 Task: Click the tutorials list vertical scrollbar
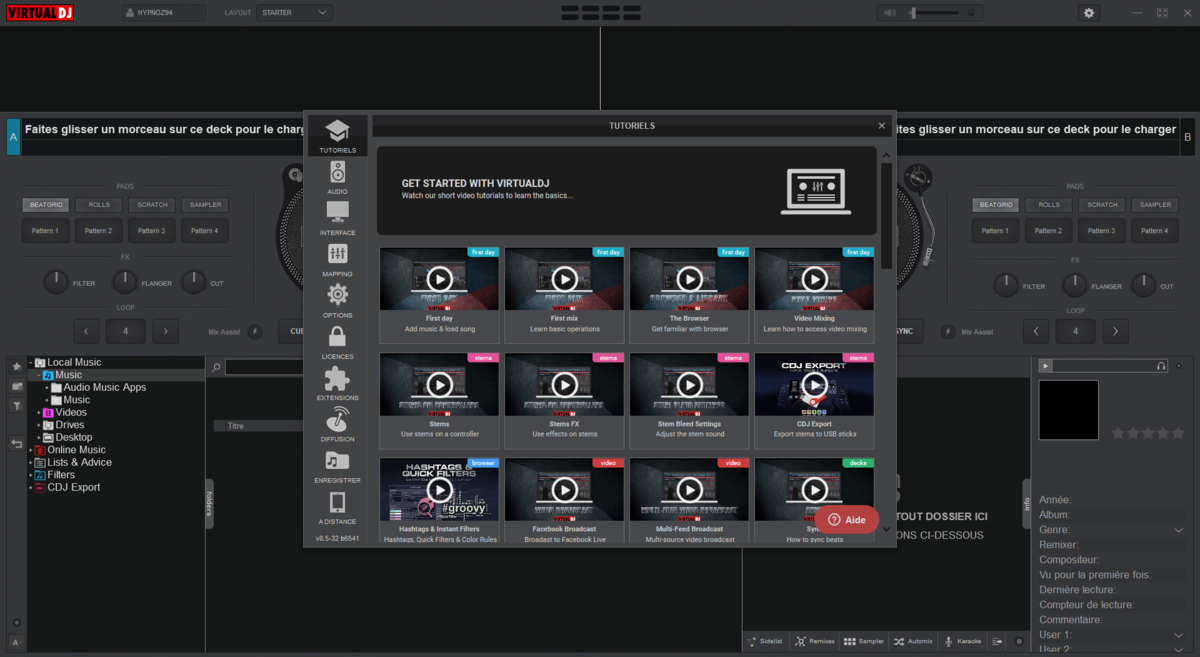pyautogui.click(x=886, y=217)
